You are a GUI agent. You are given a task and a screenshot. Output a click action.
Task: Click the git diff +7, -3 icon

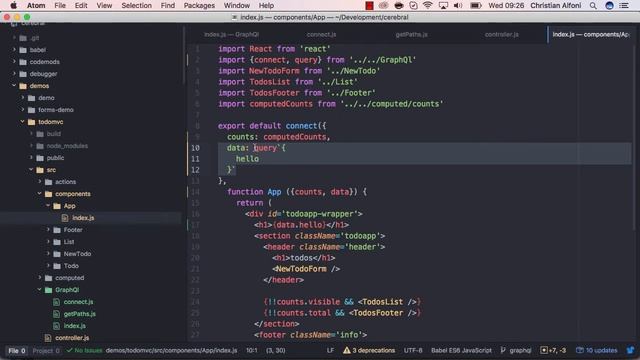pos(544,350)
